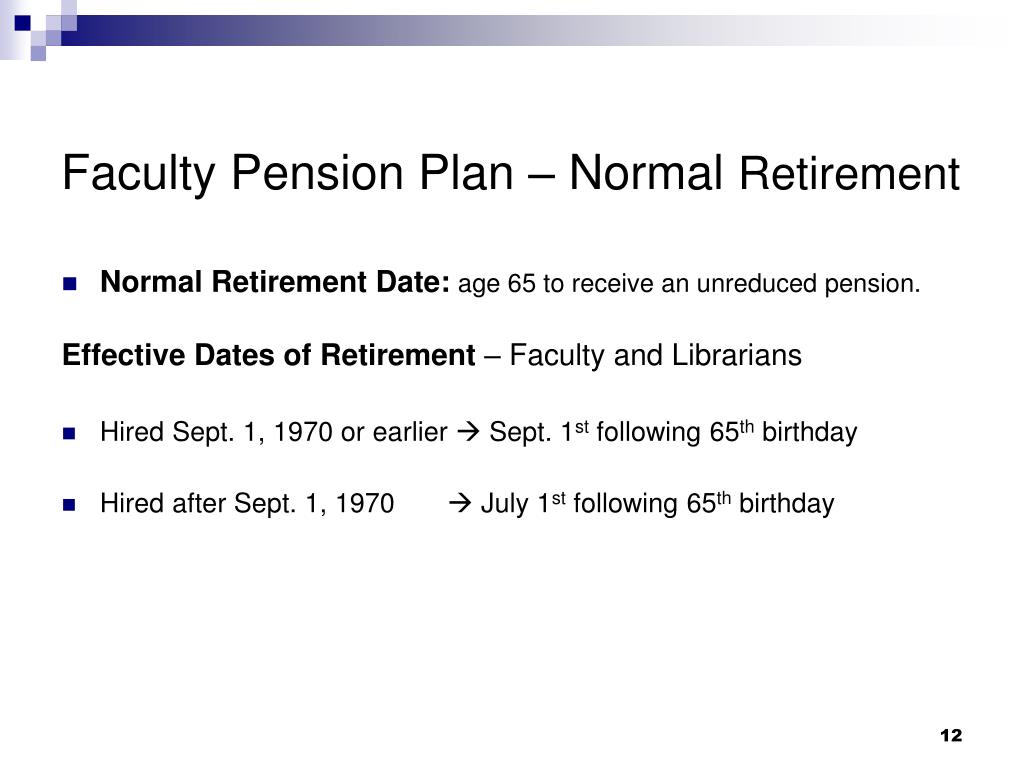Click the words Normal Retirement in the title

pyautogui.click(x=764, y=174)
